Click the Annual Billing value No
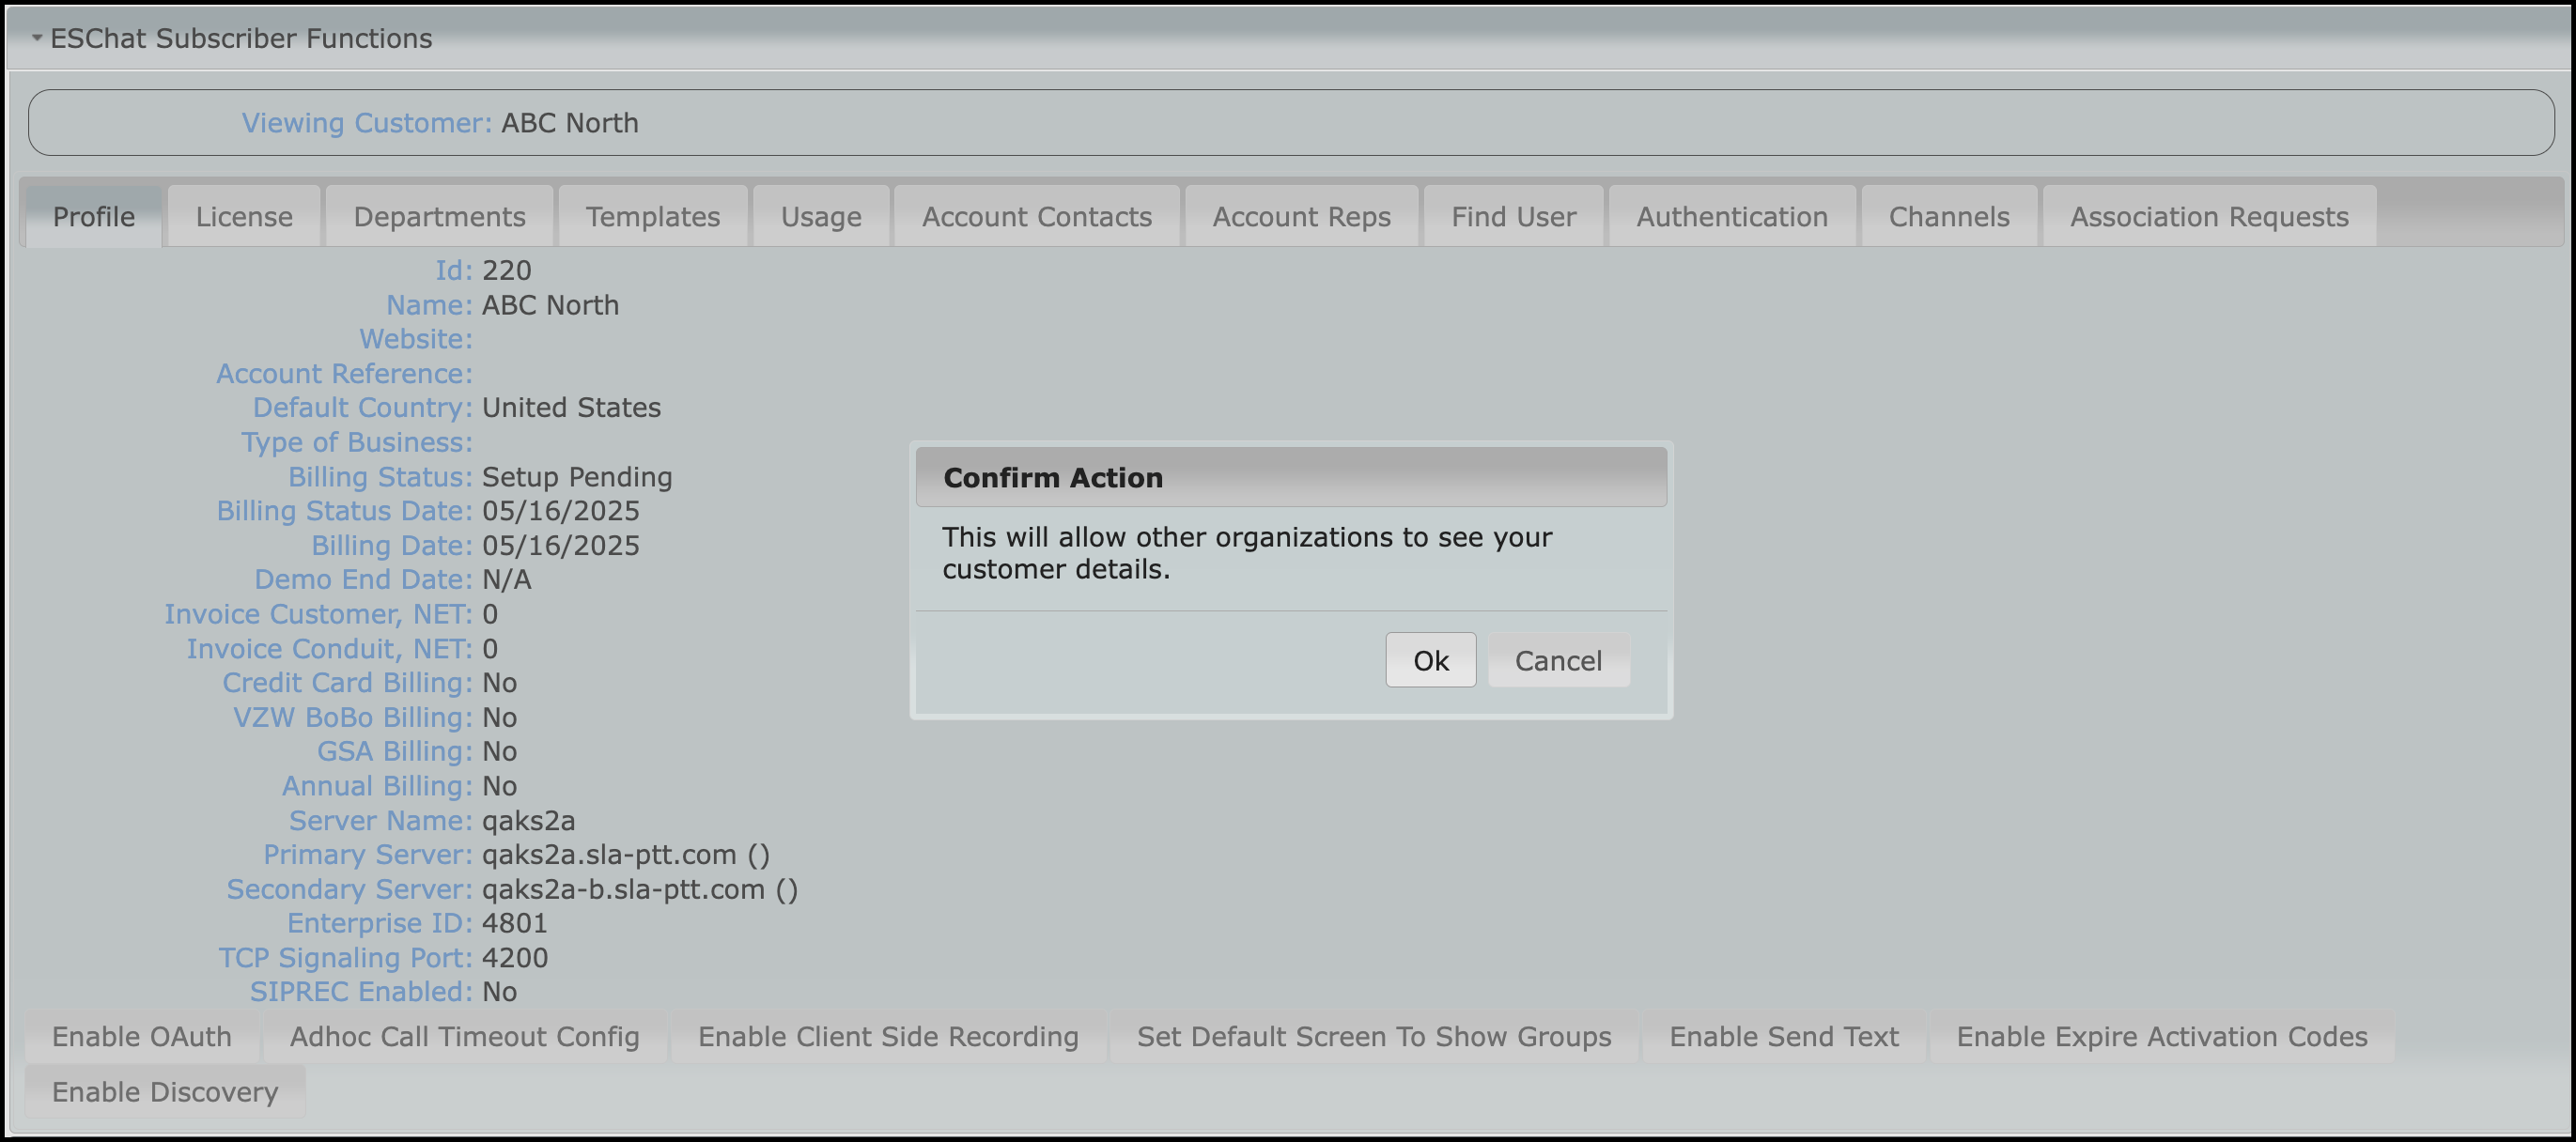Viewport: 2576px width, 1142px height. click(500, 786)
